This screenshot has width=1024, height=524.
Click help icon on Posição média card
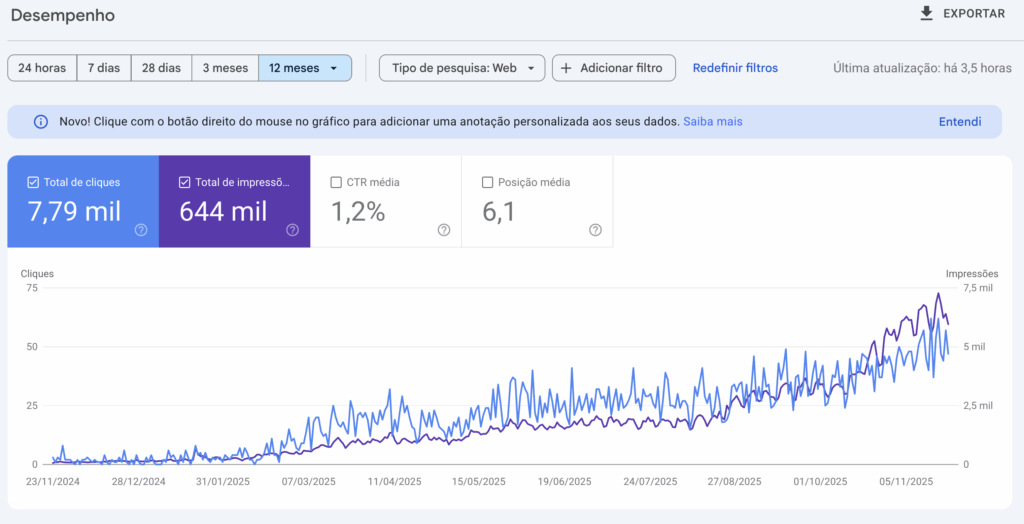(x=595, y=230)
